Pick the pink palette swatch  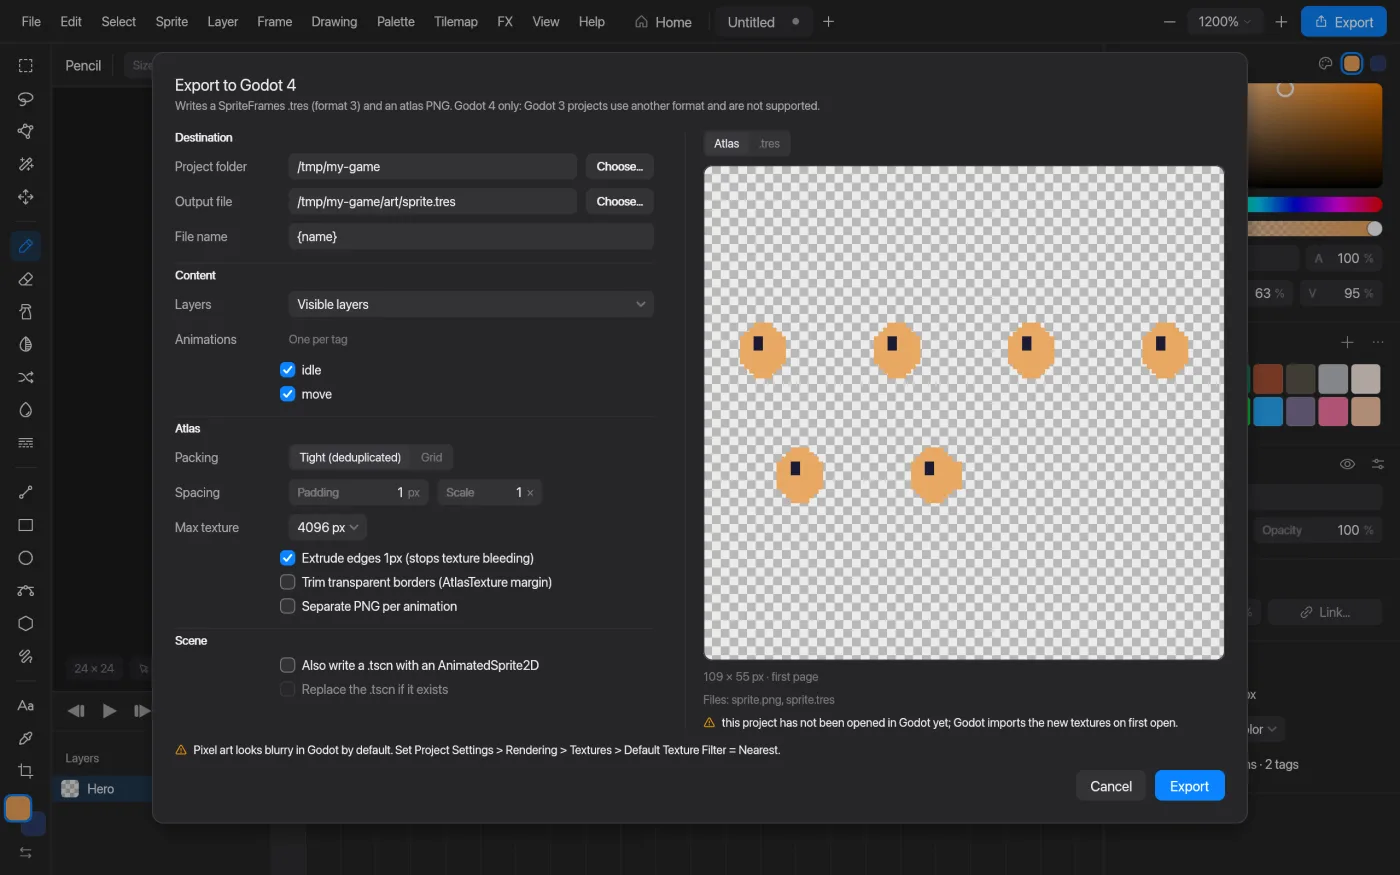(x=1333, y=411)
